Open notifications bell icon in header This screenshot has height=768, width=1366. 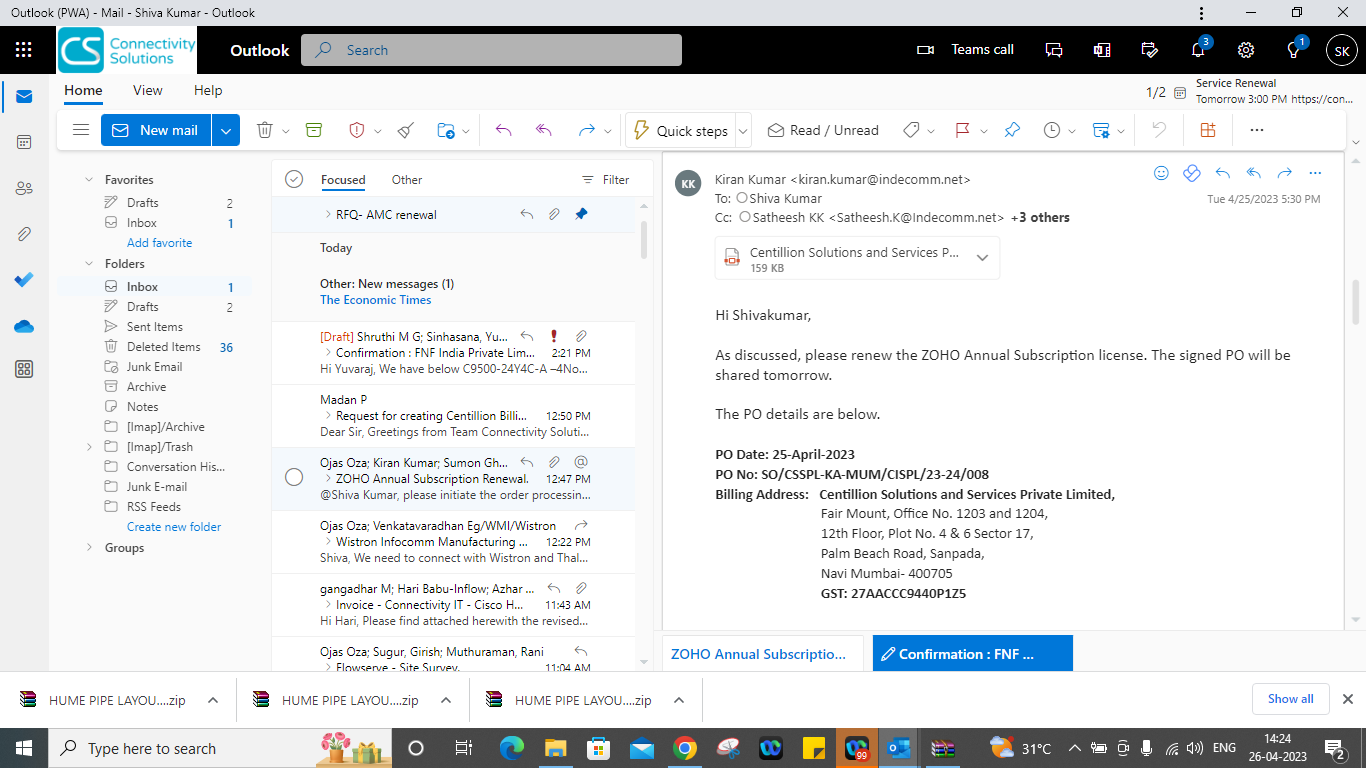click(1198, 50)
